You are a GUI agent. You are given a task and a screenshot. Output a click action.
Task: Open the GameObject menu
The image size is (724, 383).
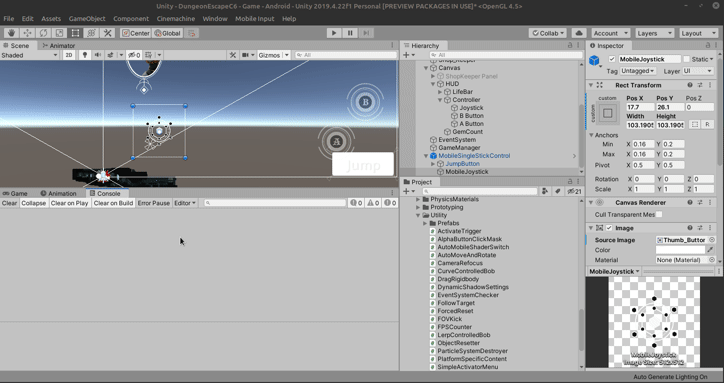pyautogui.click(x=87, y=18)
